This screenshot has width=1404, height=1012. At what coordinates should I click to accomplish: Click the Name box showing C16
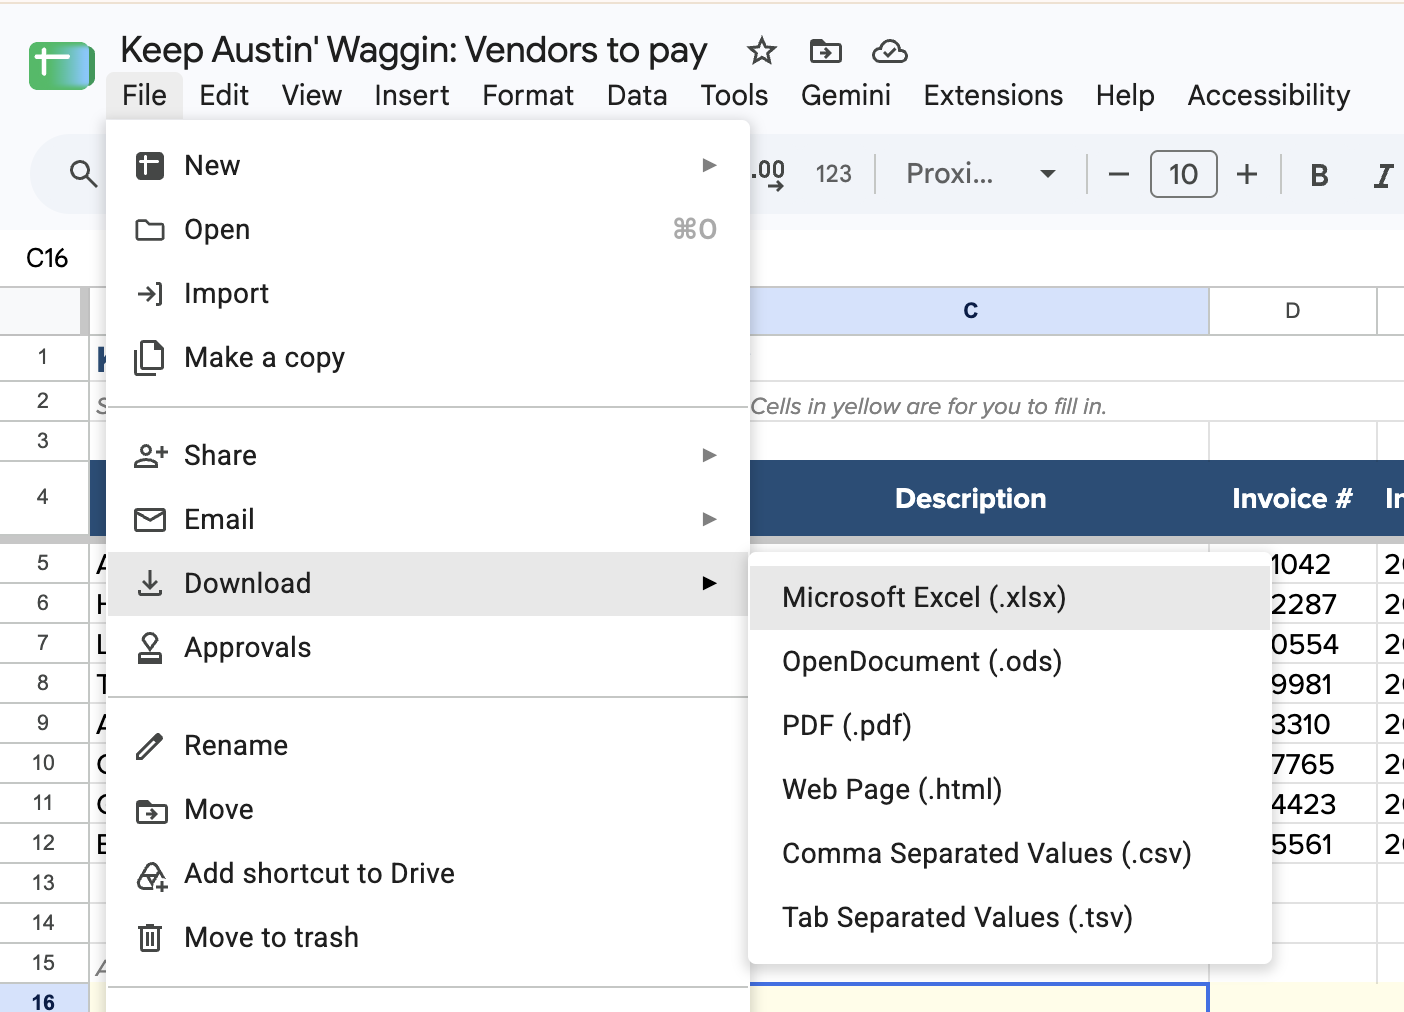click(47, 258)
